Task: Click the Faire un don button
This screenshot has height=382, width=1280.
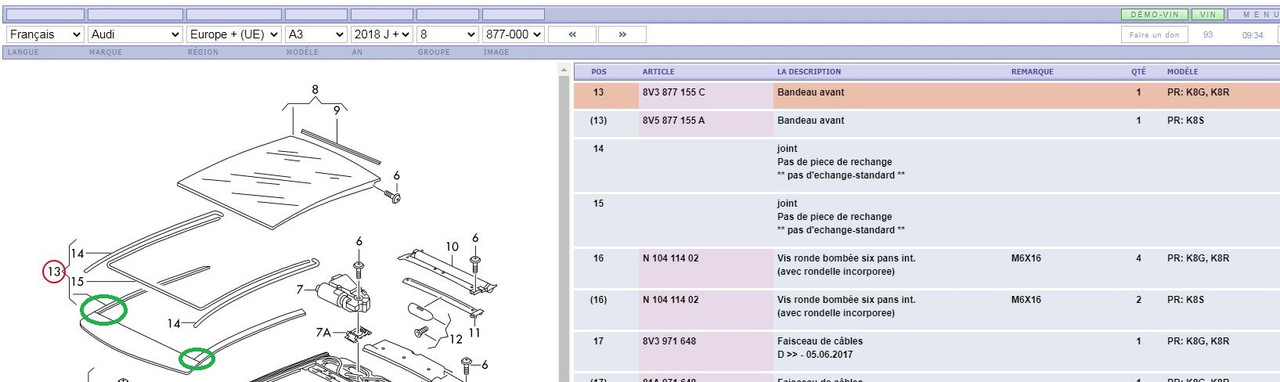Action: tap(1153, 34)
